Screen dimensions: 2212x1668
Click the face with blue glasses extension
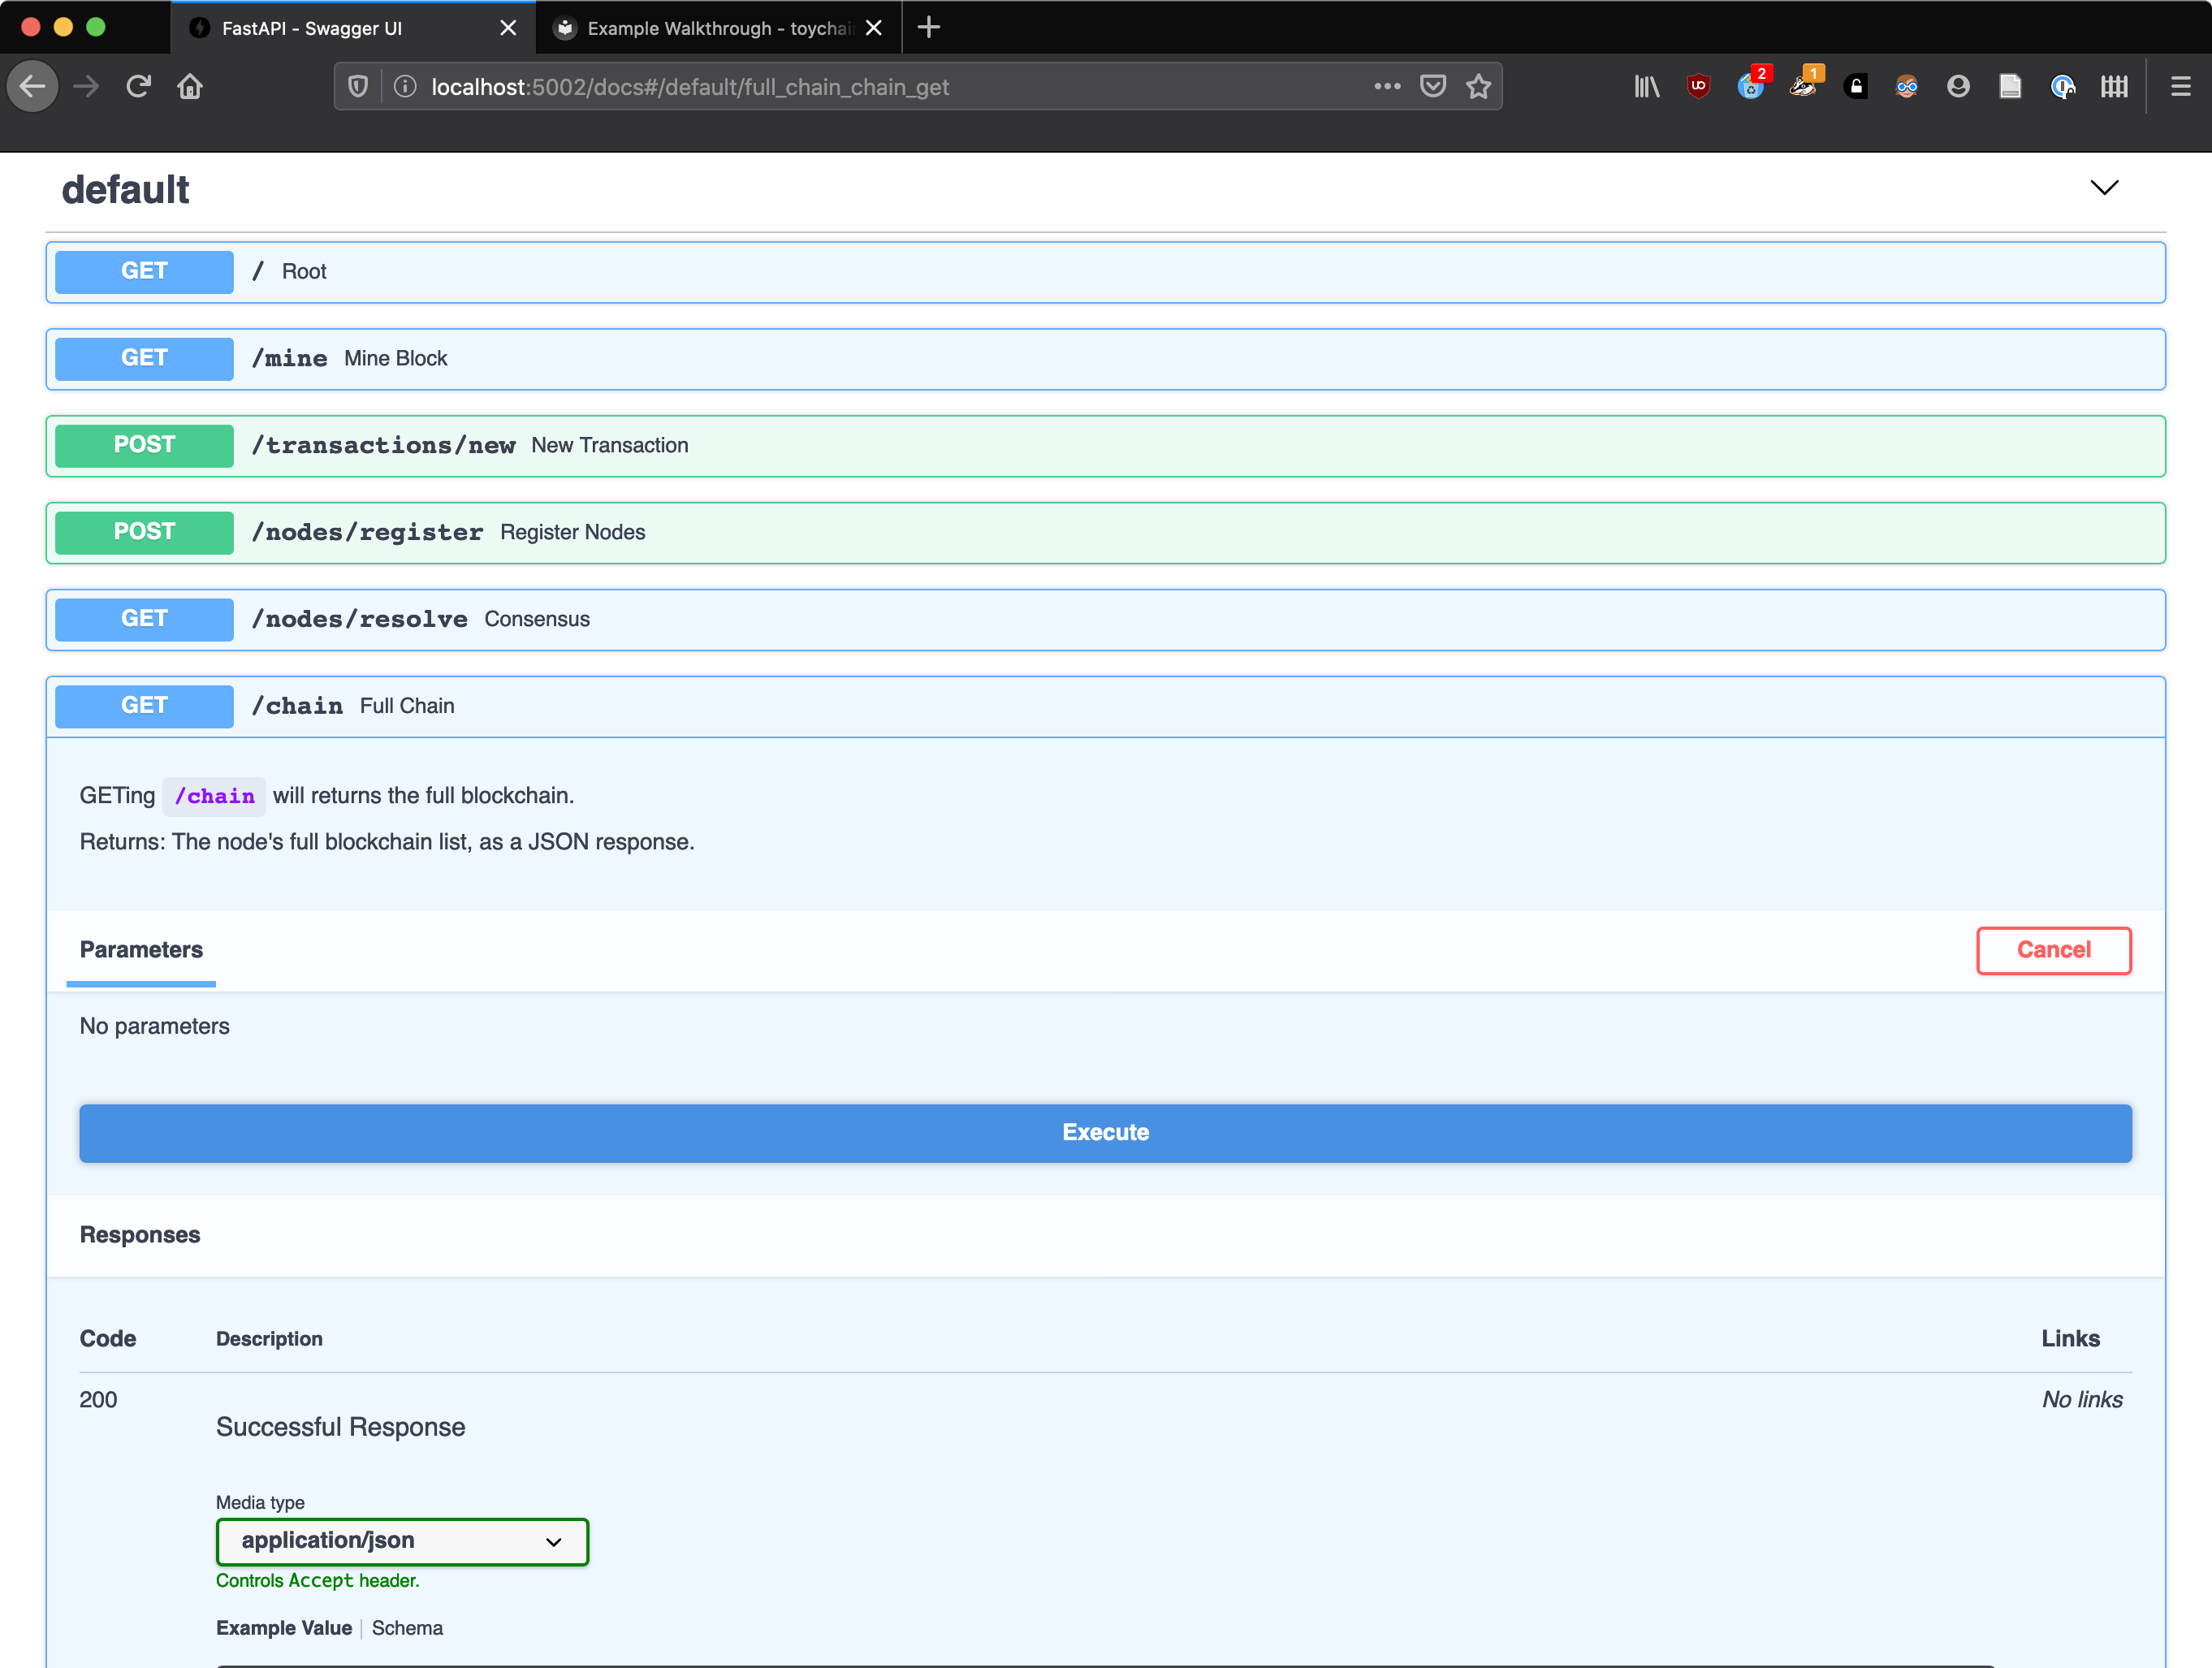pyautogui.click(x=1907, y=87)
